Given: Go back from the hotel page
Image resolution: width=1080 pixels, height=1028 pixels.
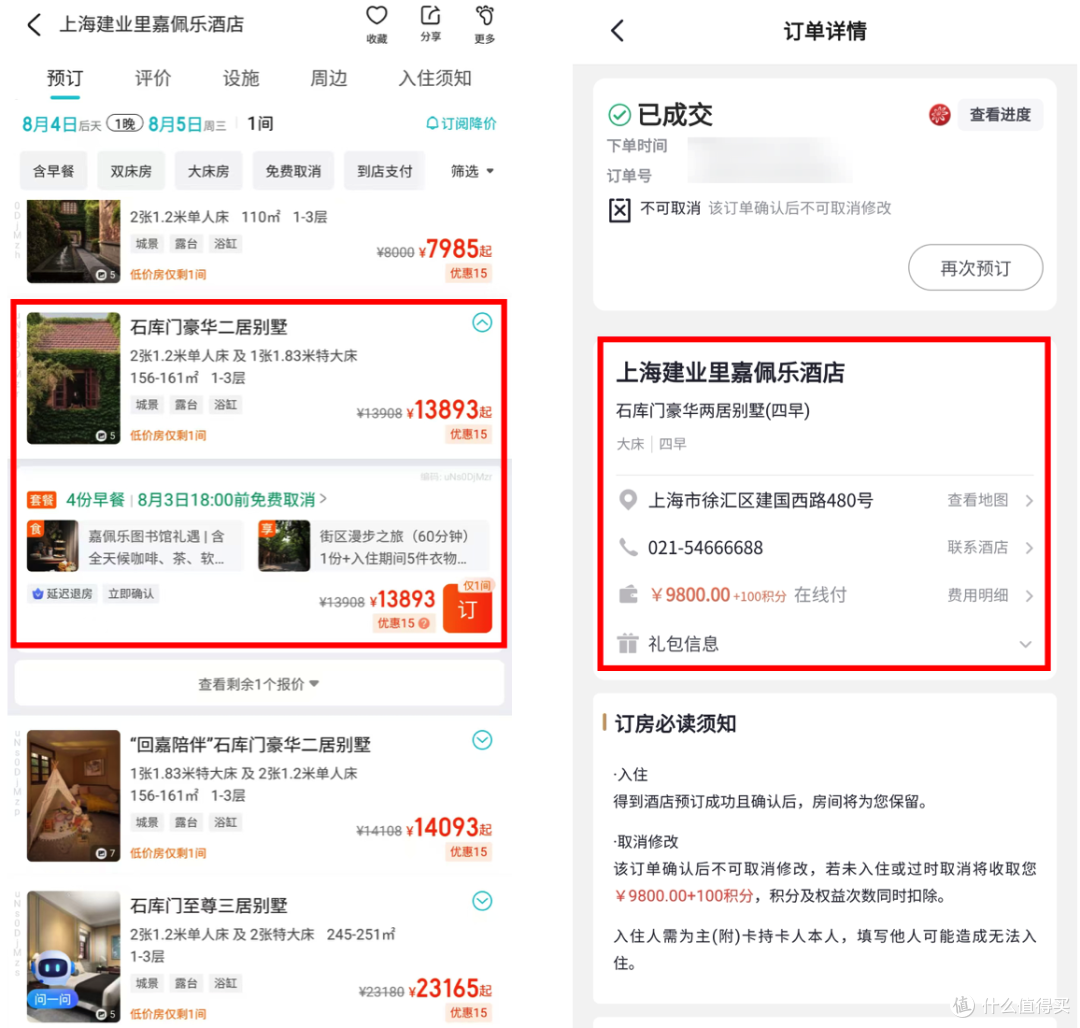Looking at the screenshot, I should click(x=34, y=25).
